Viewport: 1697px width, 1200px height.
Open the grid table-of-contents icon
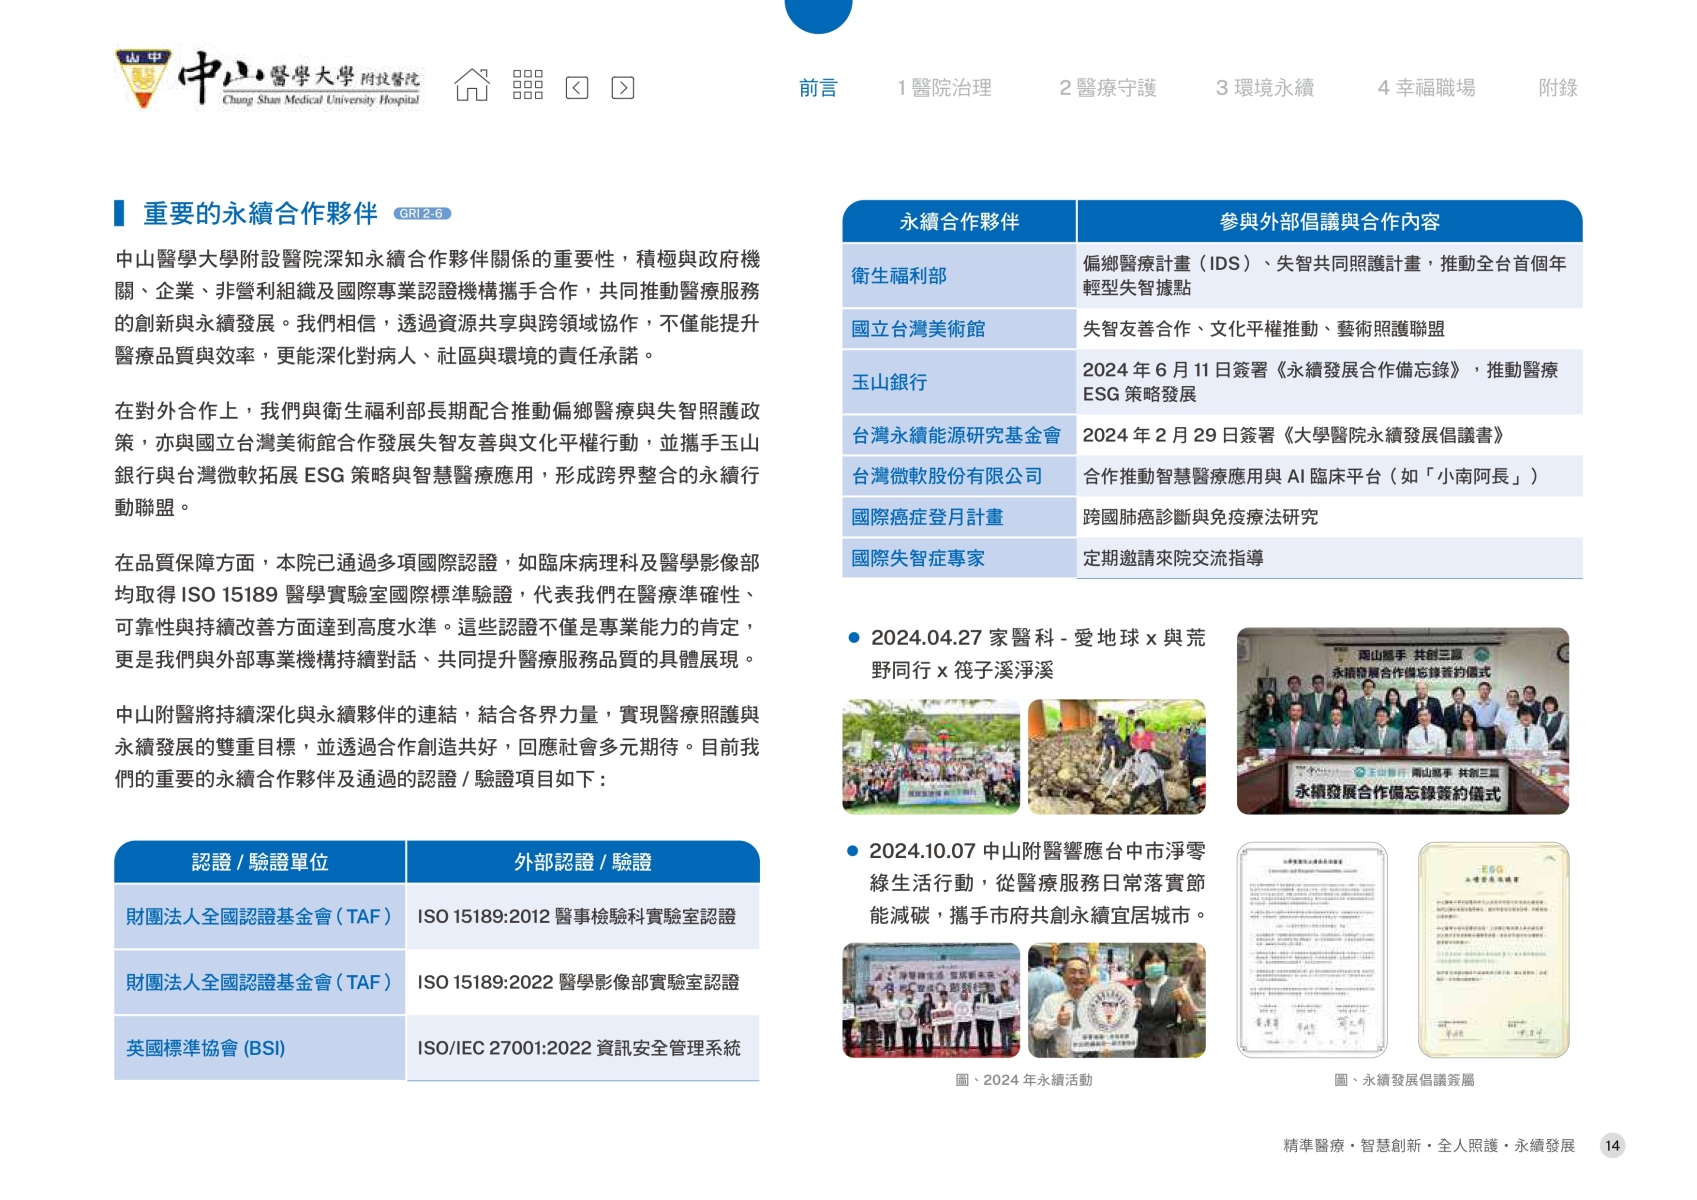click(x=527, y=86)
